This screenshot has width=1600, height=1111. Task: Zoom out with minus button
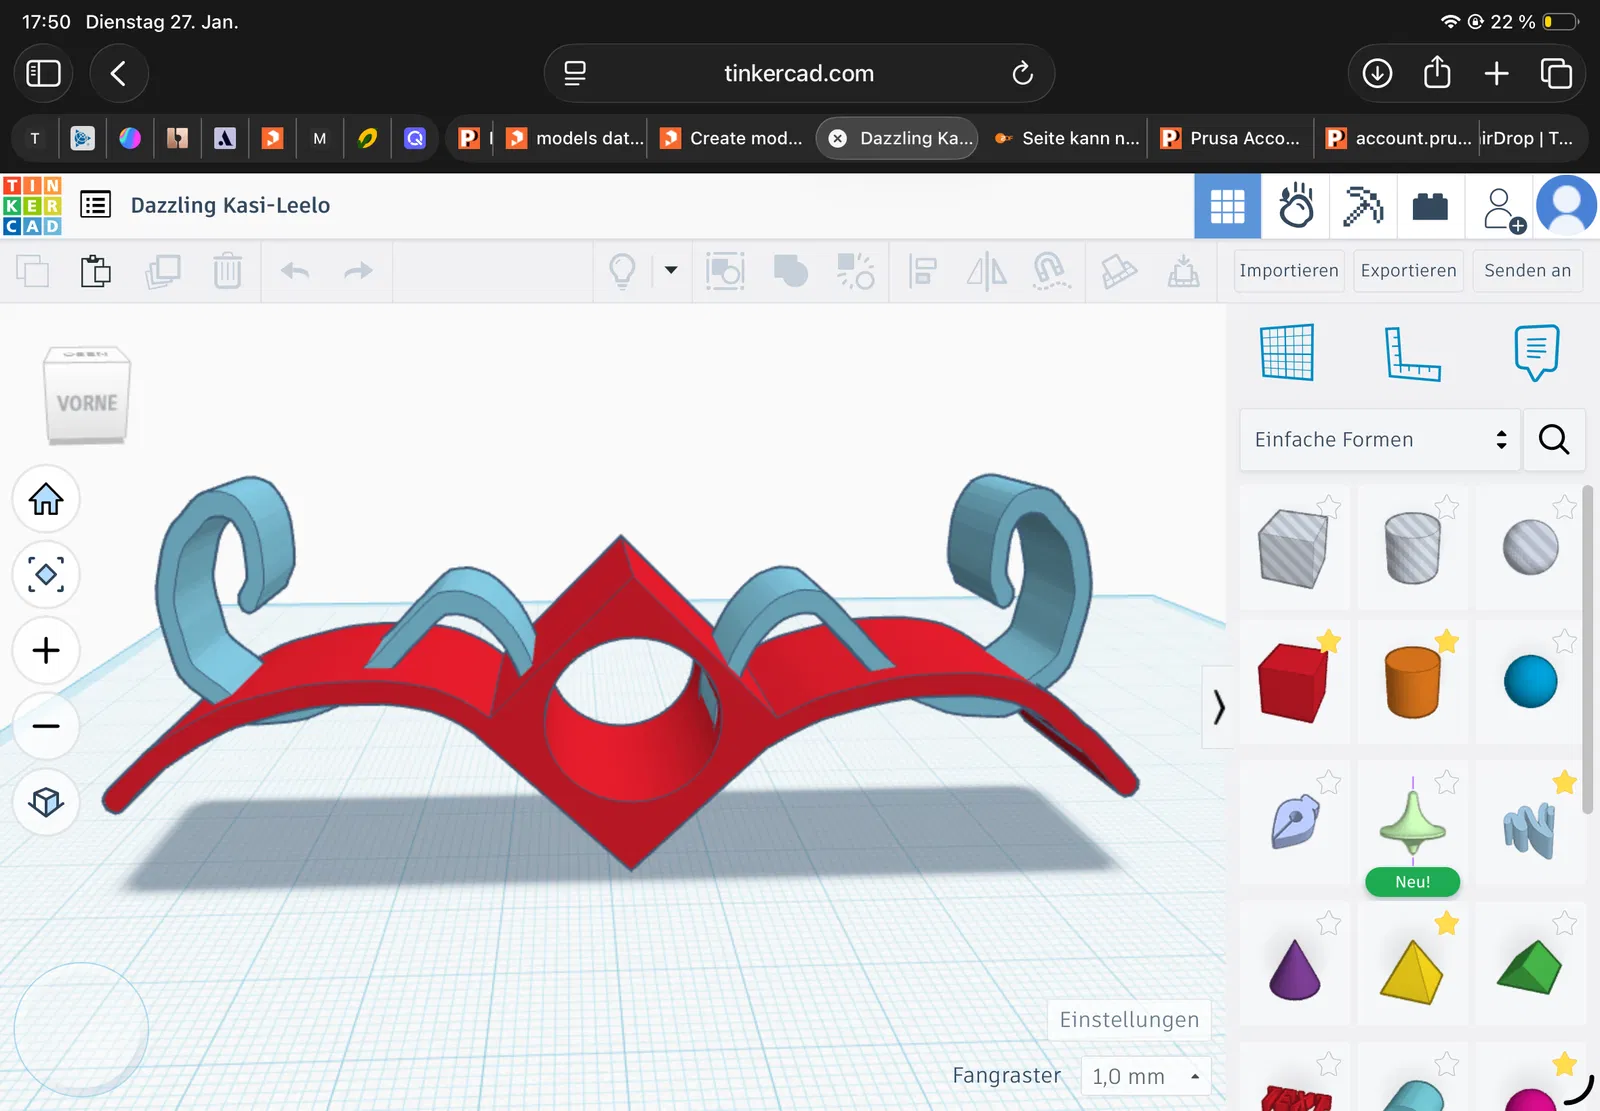[x=46, y=726]
